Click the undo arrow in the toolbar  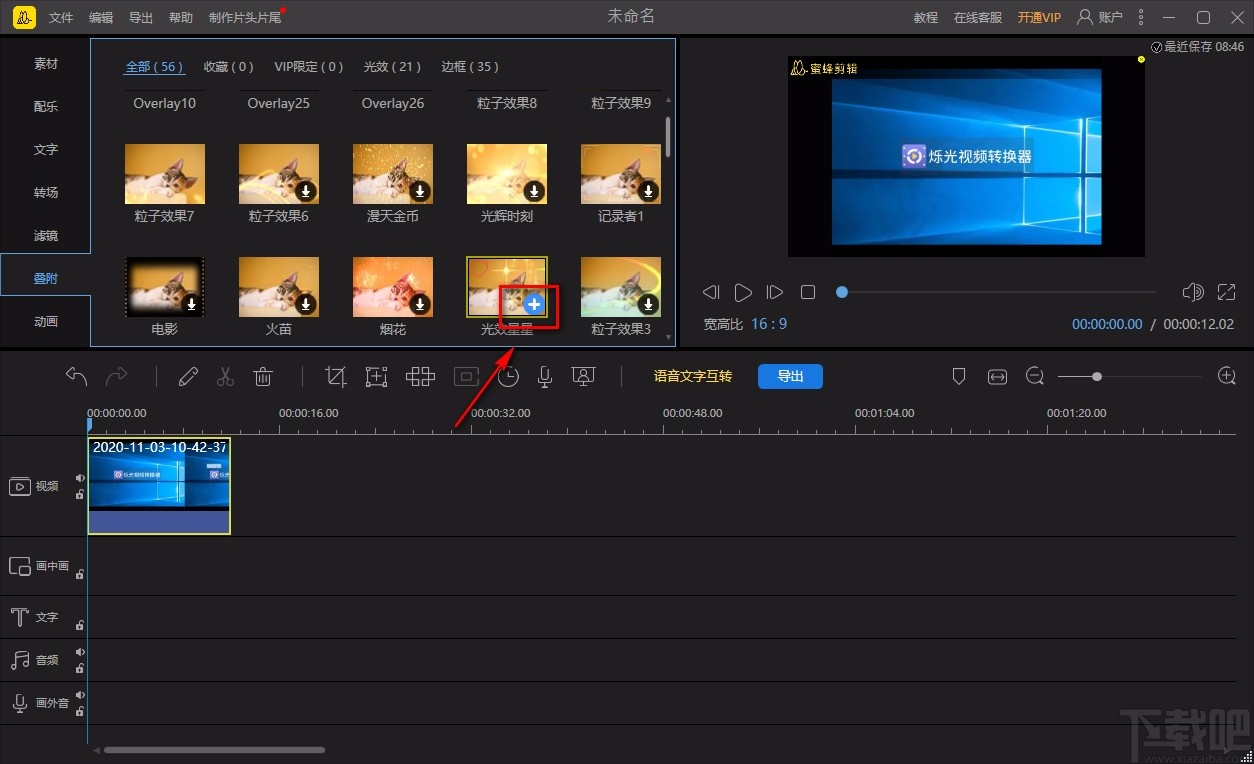tap(77, 376)
